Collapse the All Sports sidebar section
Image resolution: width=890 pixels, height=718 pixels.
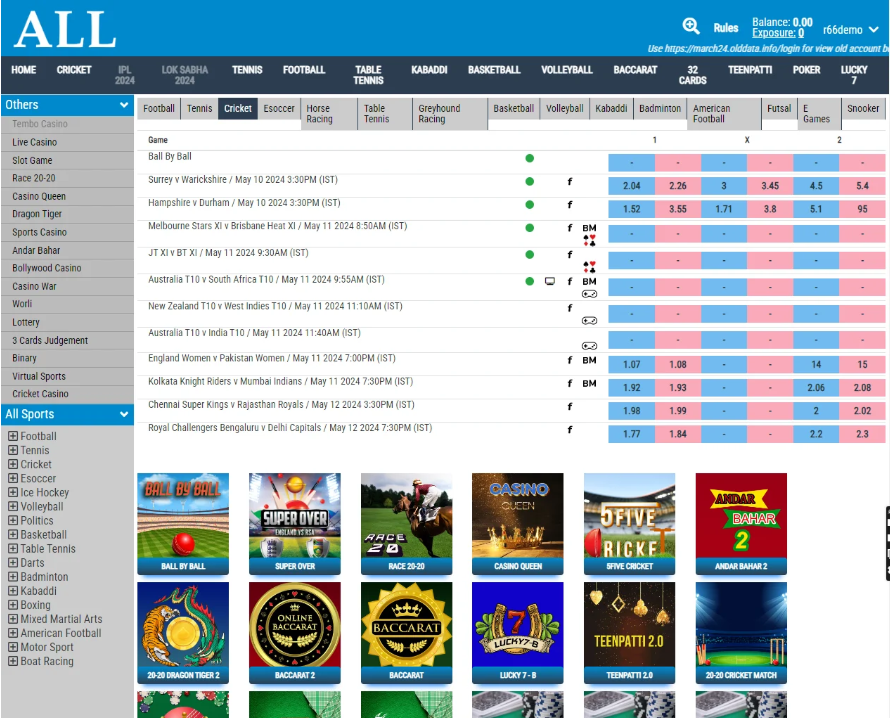124,414
